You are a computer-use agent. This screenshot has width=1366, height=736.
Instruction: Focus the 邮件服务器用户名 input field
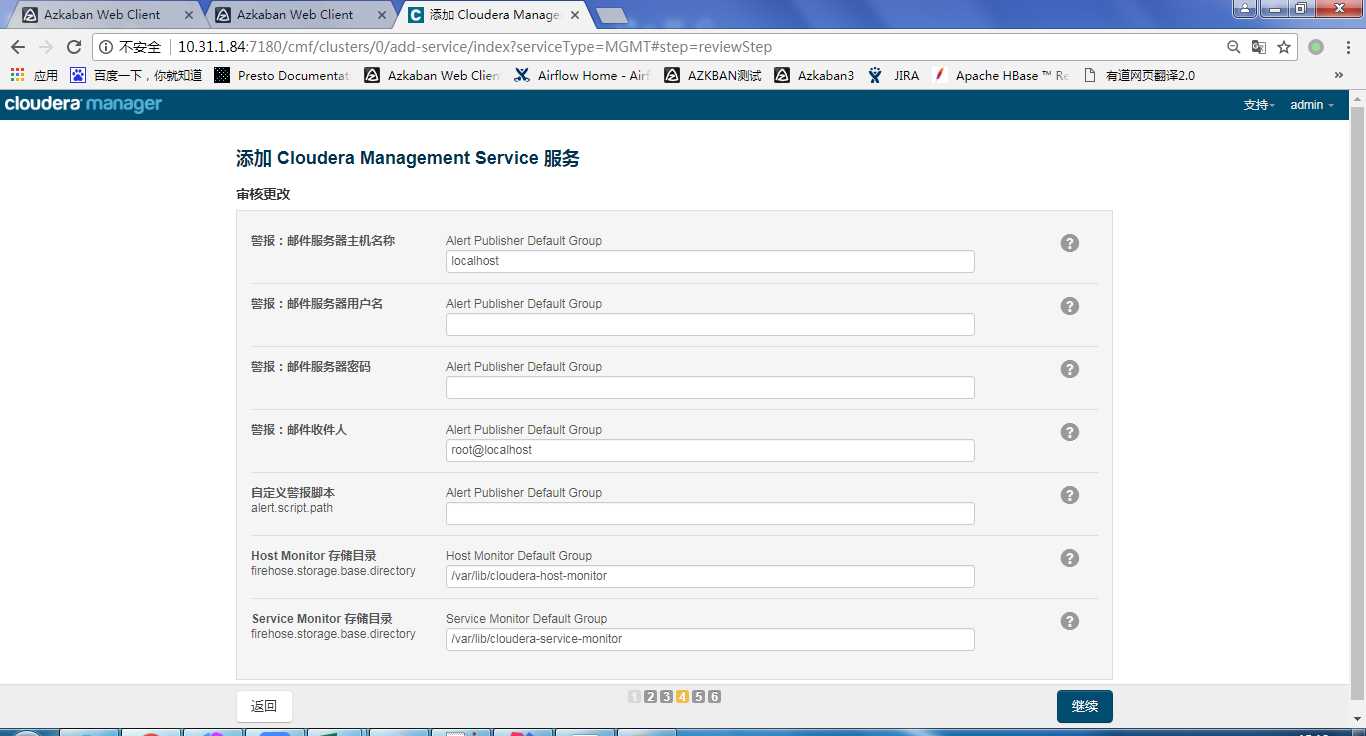[x=710, y=324]
